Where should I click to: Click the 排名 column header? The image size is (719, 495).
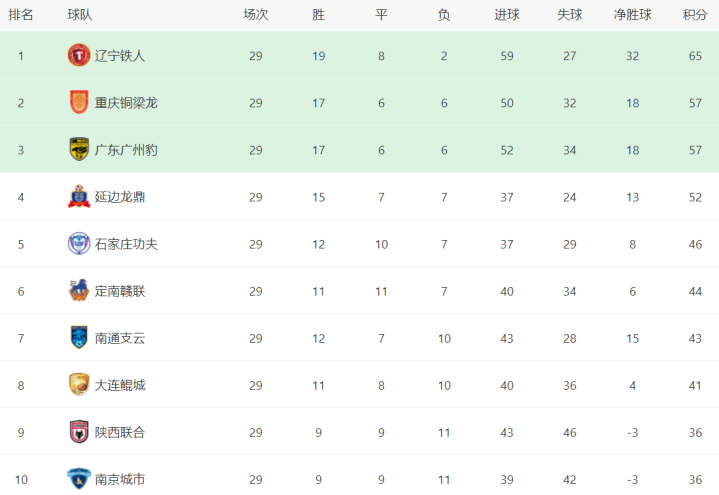[x=21, y=15]
